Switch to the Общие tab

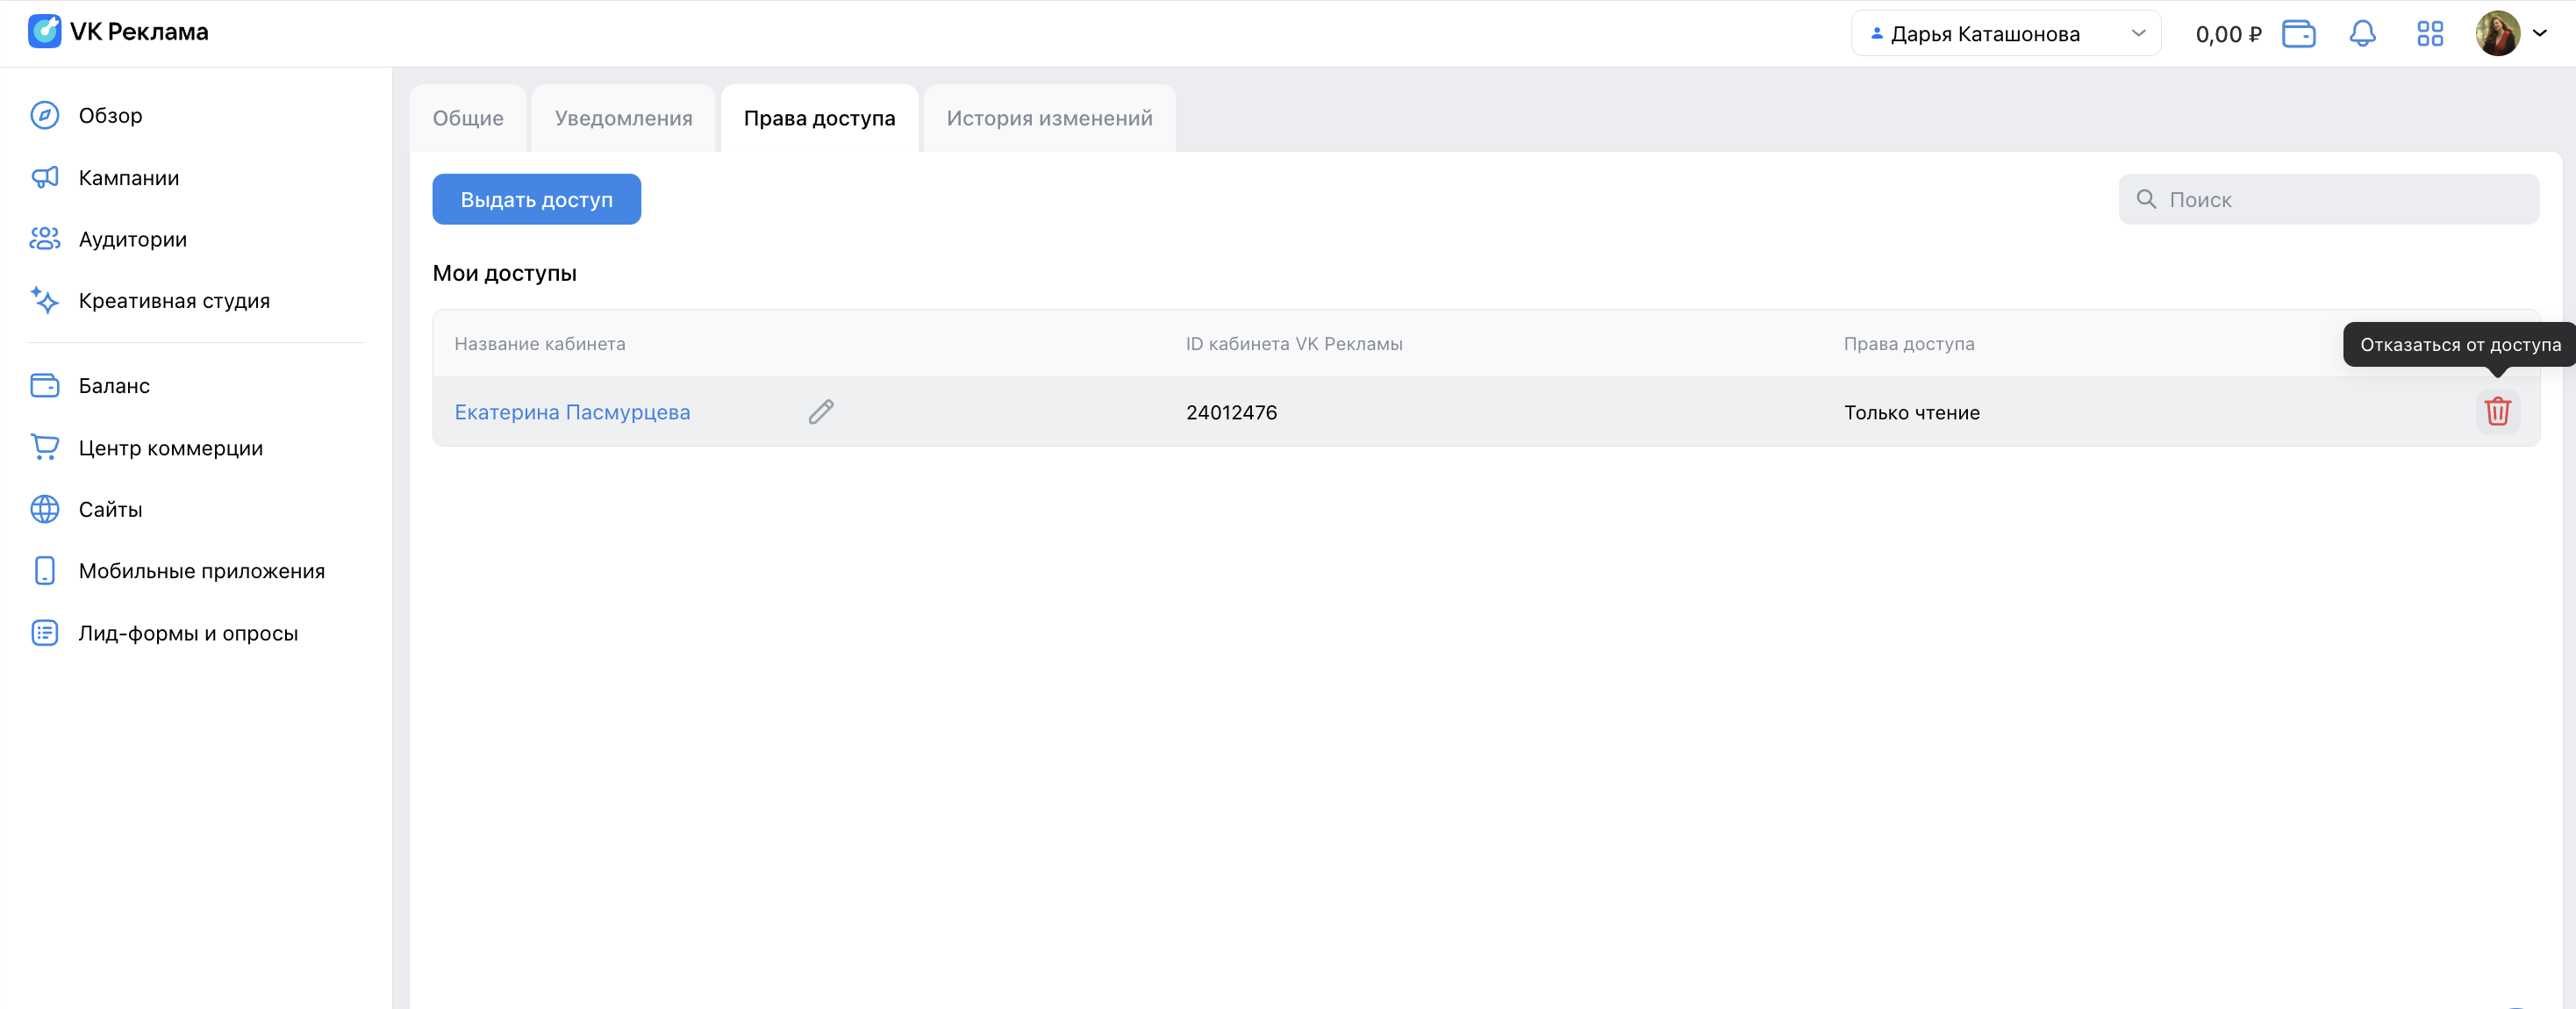point(468,118)
